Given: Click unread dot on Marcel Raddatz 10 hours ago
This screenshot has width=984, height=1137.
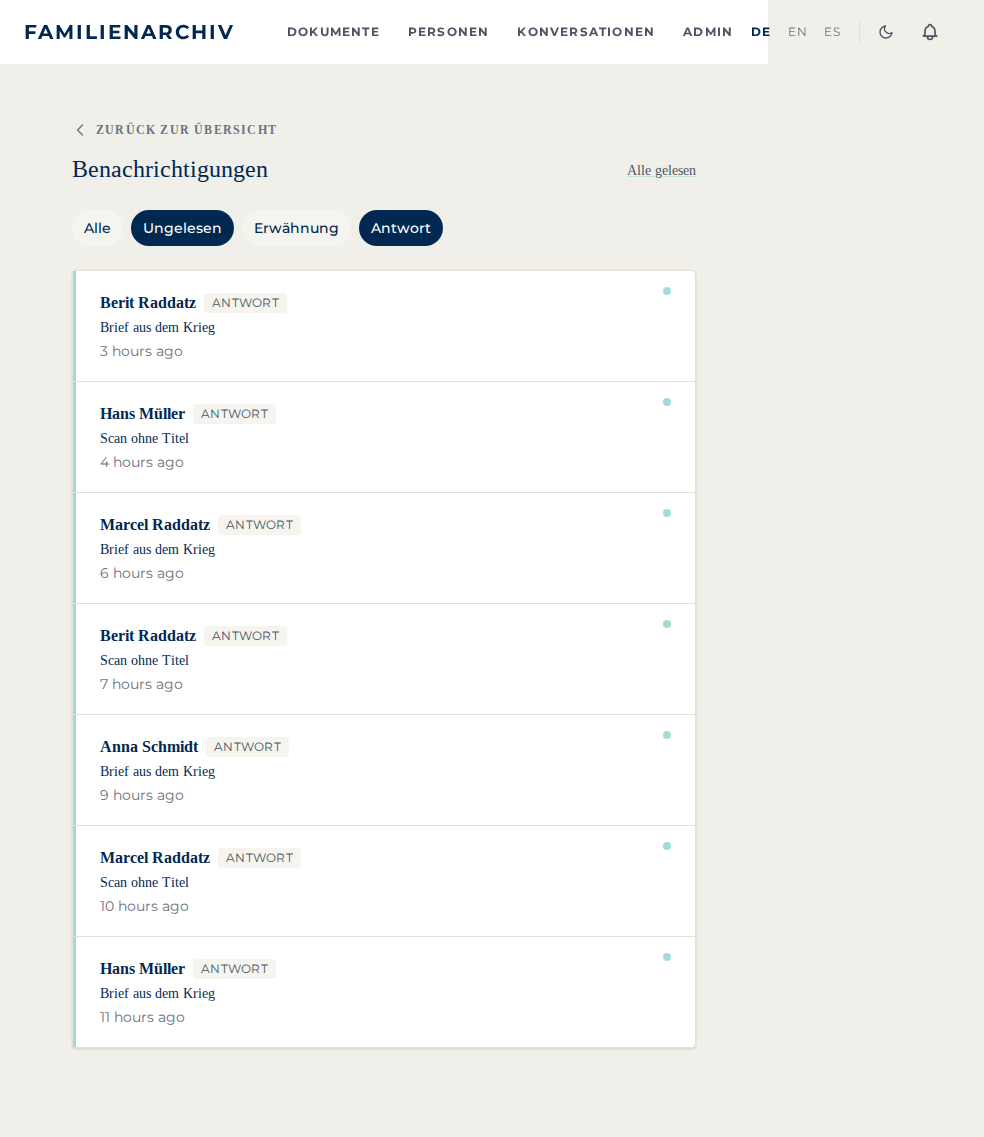Looking at the screenshot, I should coord(666,846).
